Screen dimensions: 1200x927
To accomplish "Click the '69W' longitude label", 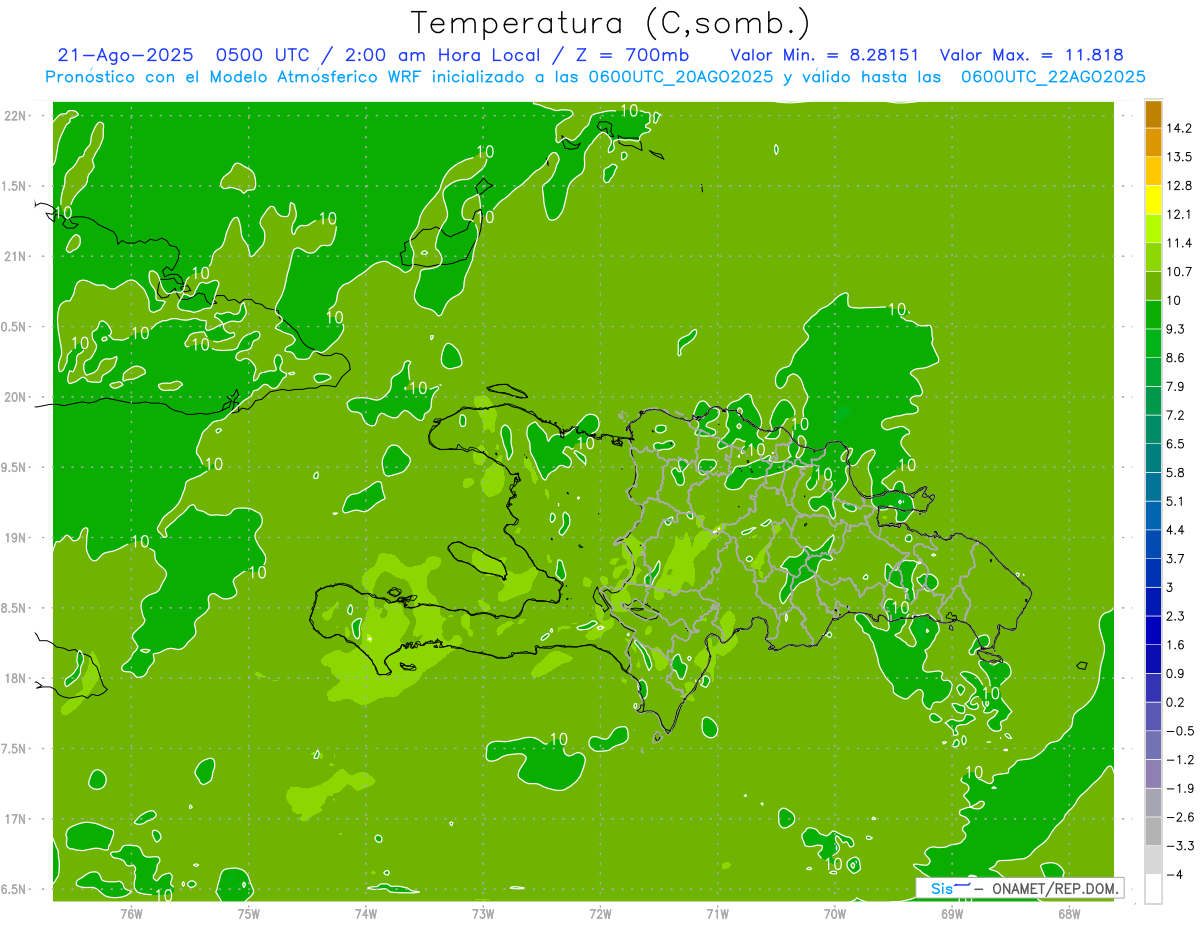I will pos(952,914).
